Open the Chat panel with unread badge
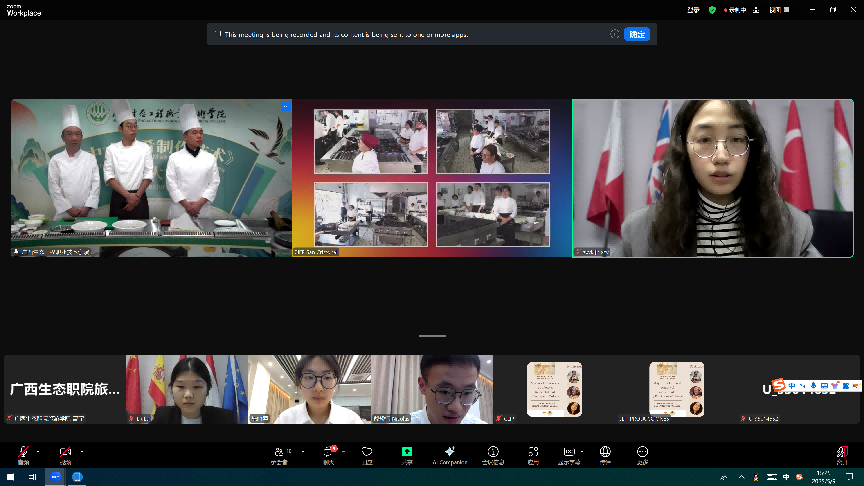Viewport: 864px width, 486px height. (x=328, y=451)
